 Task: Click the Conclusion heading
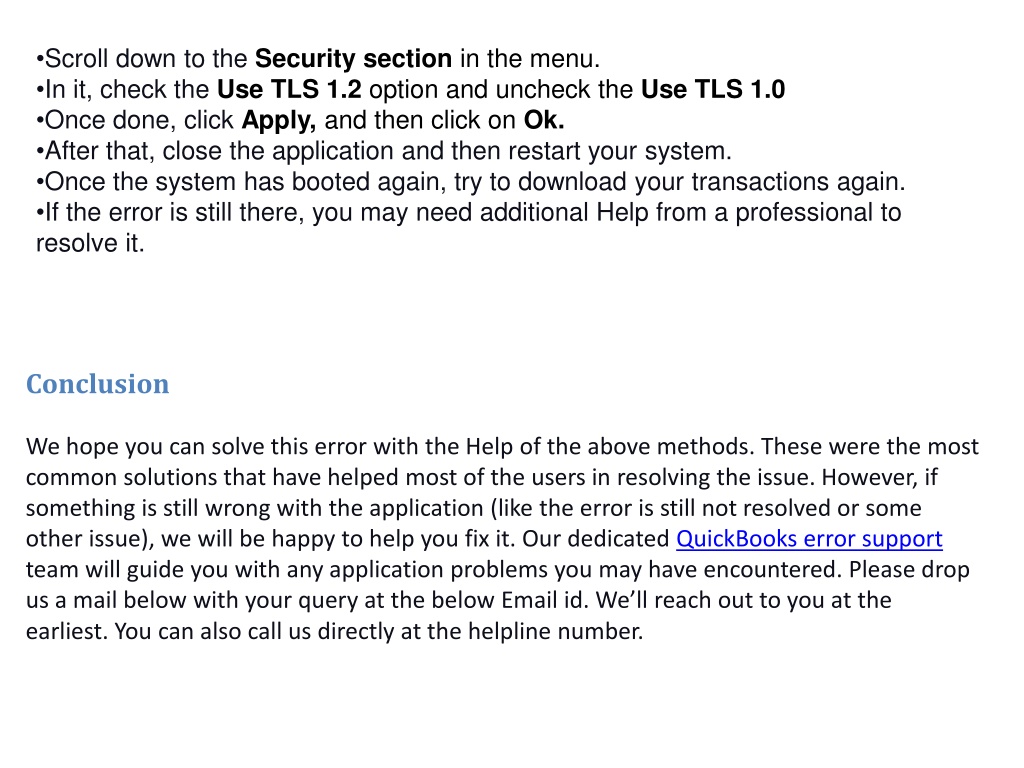pos(97,384)
